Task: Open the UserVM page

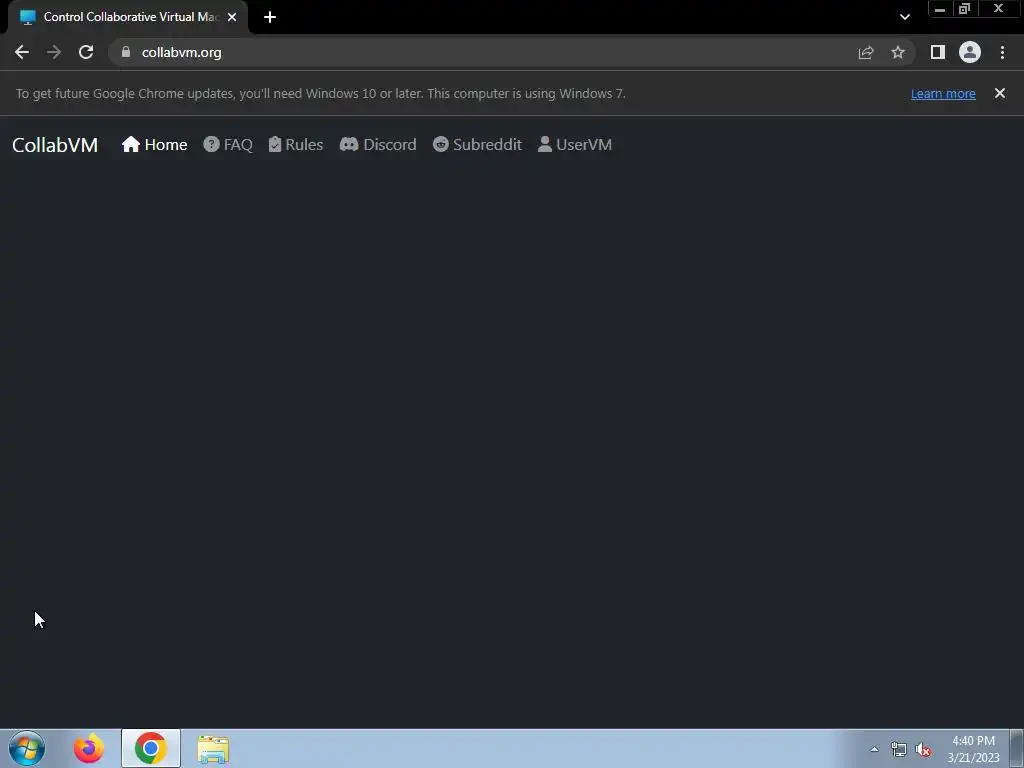Action: 575,144
